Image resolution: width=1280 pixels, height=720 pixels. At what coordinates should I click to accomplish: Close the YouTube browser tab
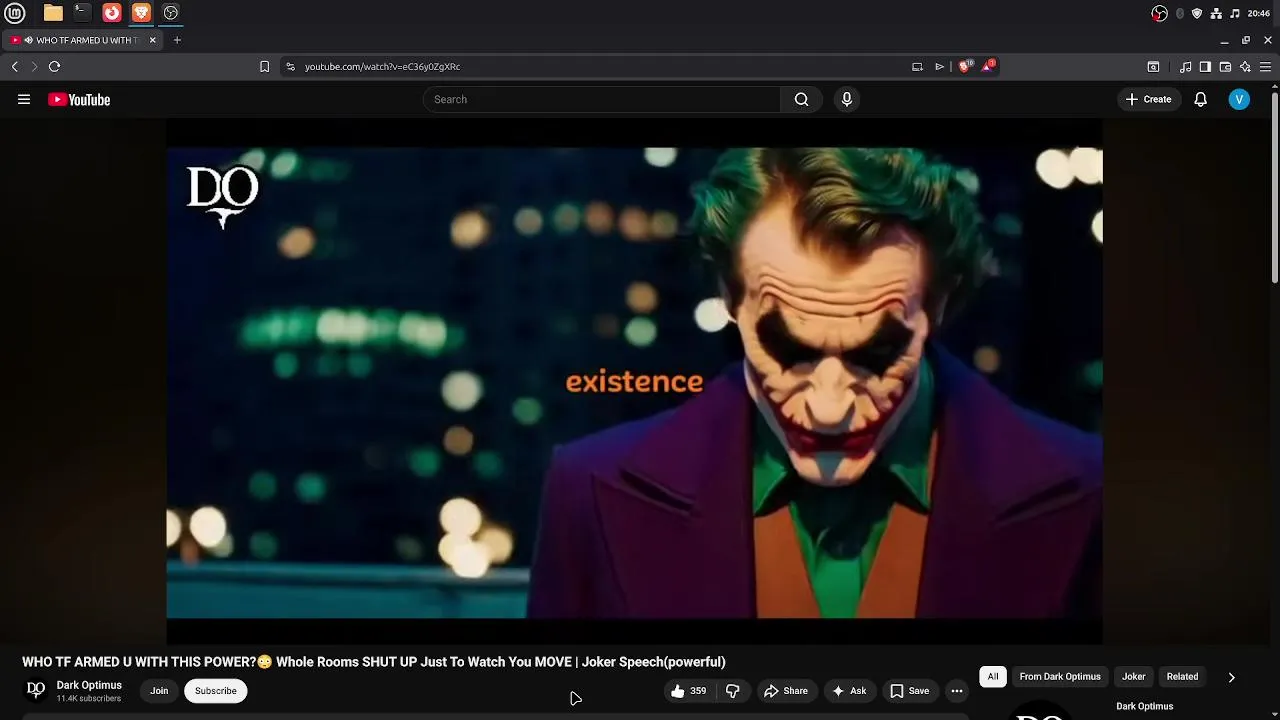point(152,40)
